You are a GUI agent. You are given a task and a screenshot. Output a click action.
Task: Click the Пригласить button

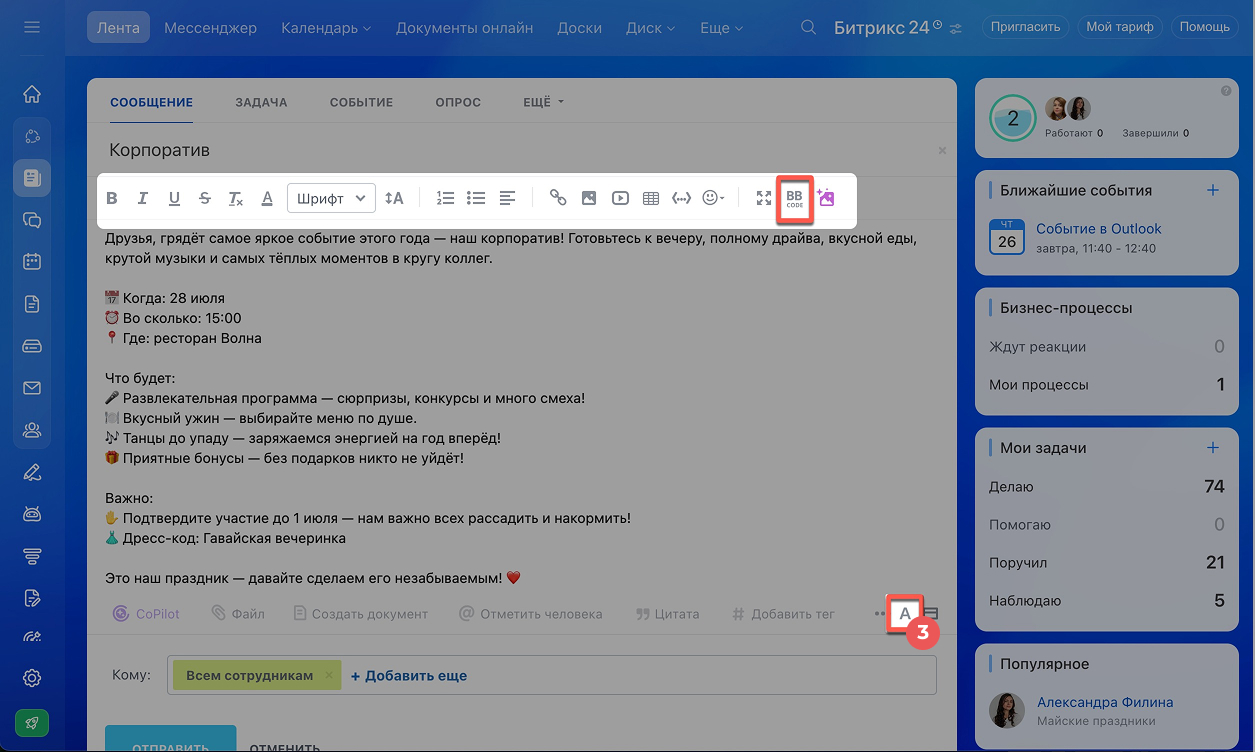pos(1025,27)
